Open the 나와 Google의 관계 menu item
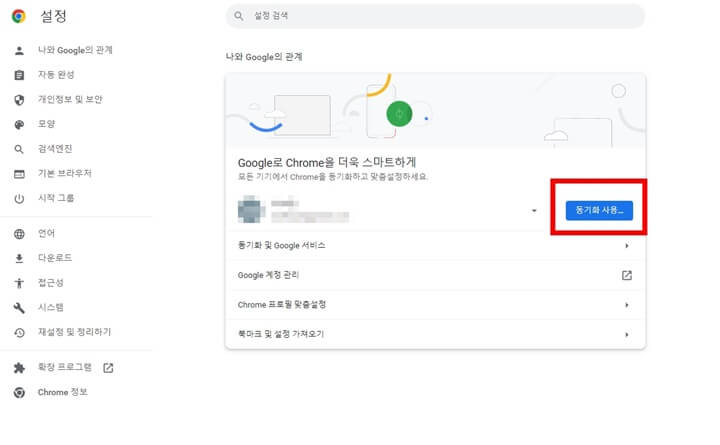The width and height of the screenshot is (720, 445). (76, 50)
